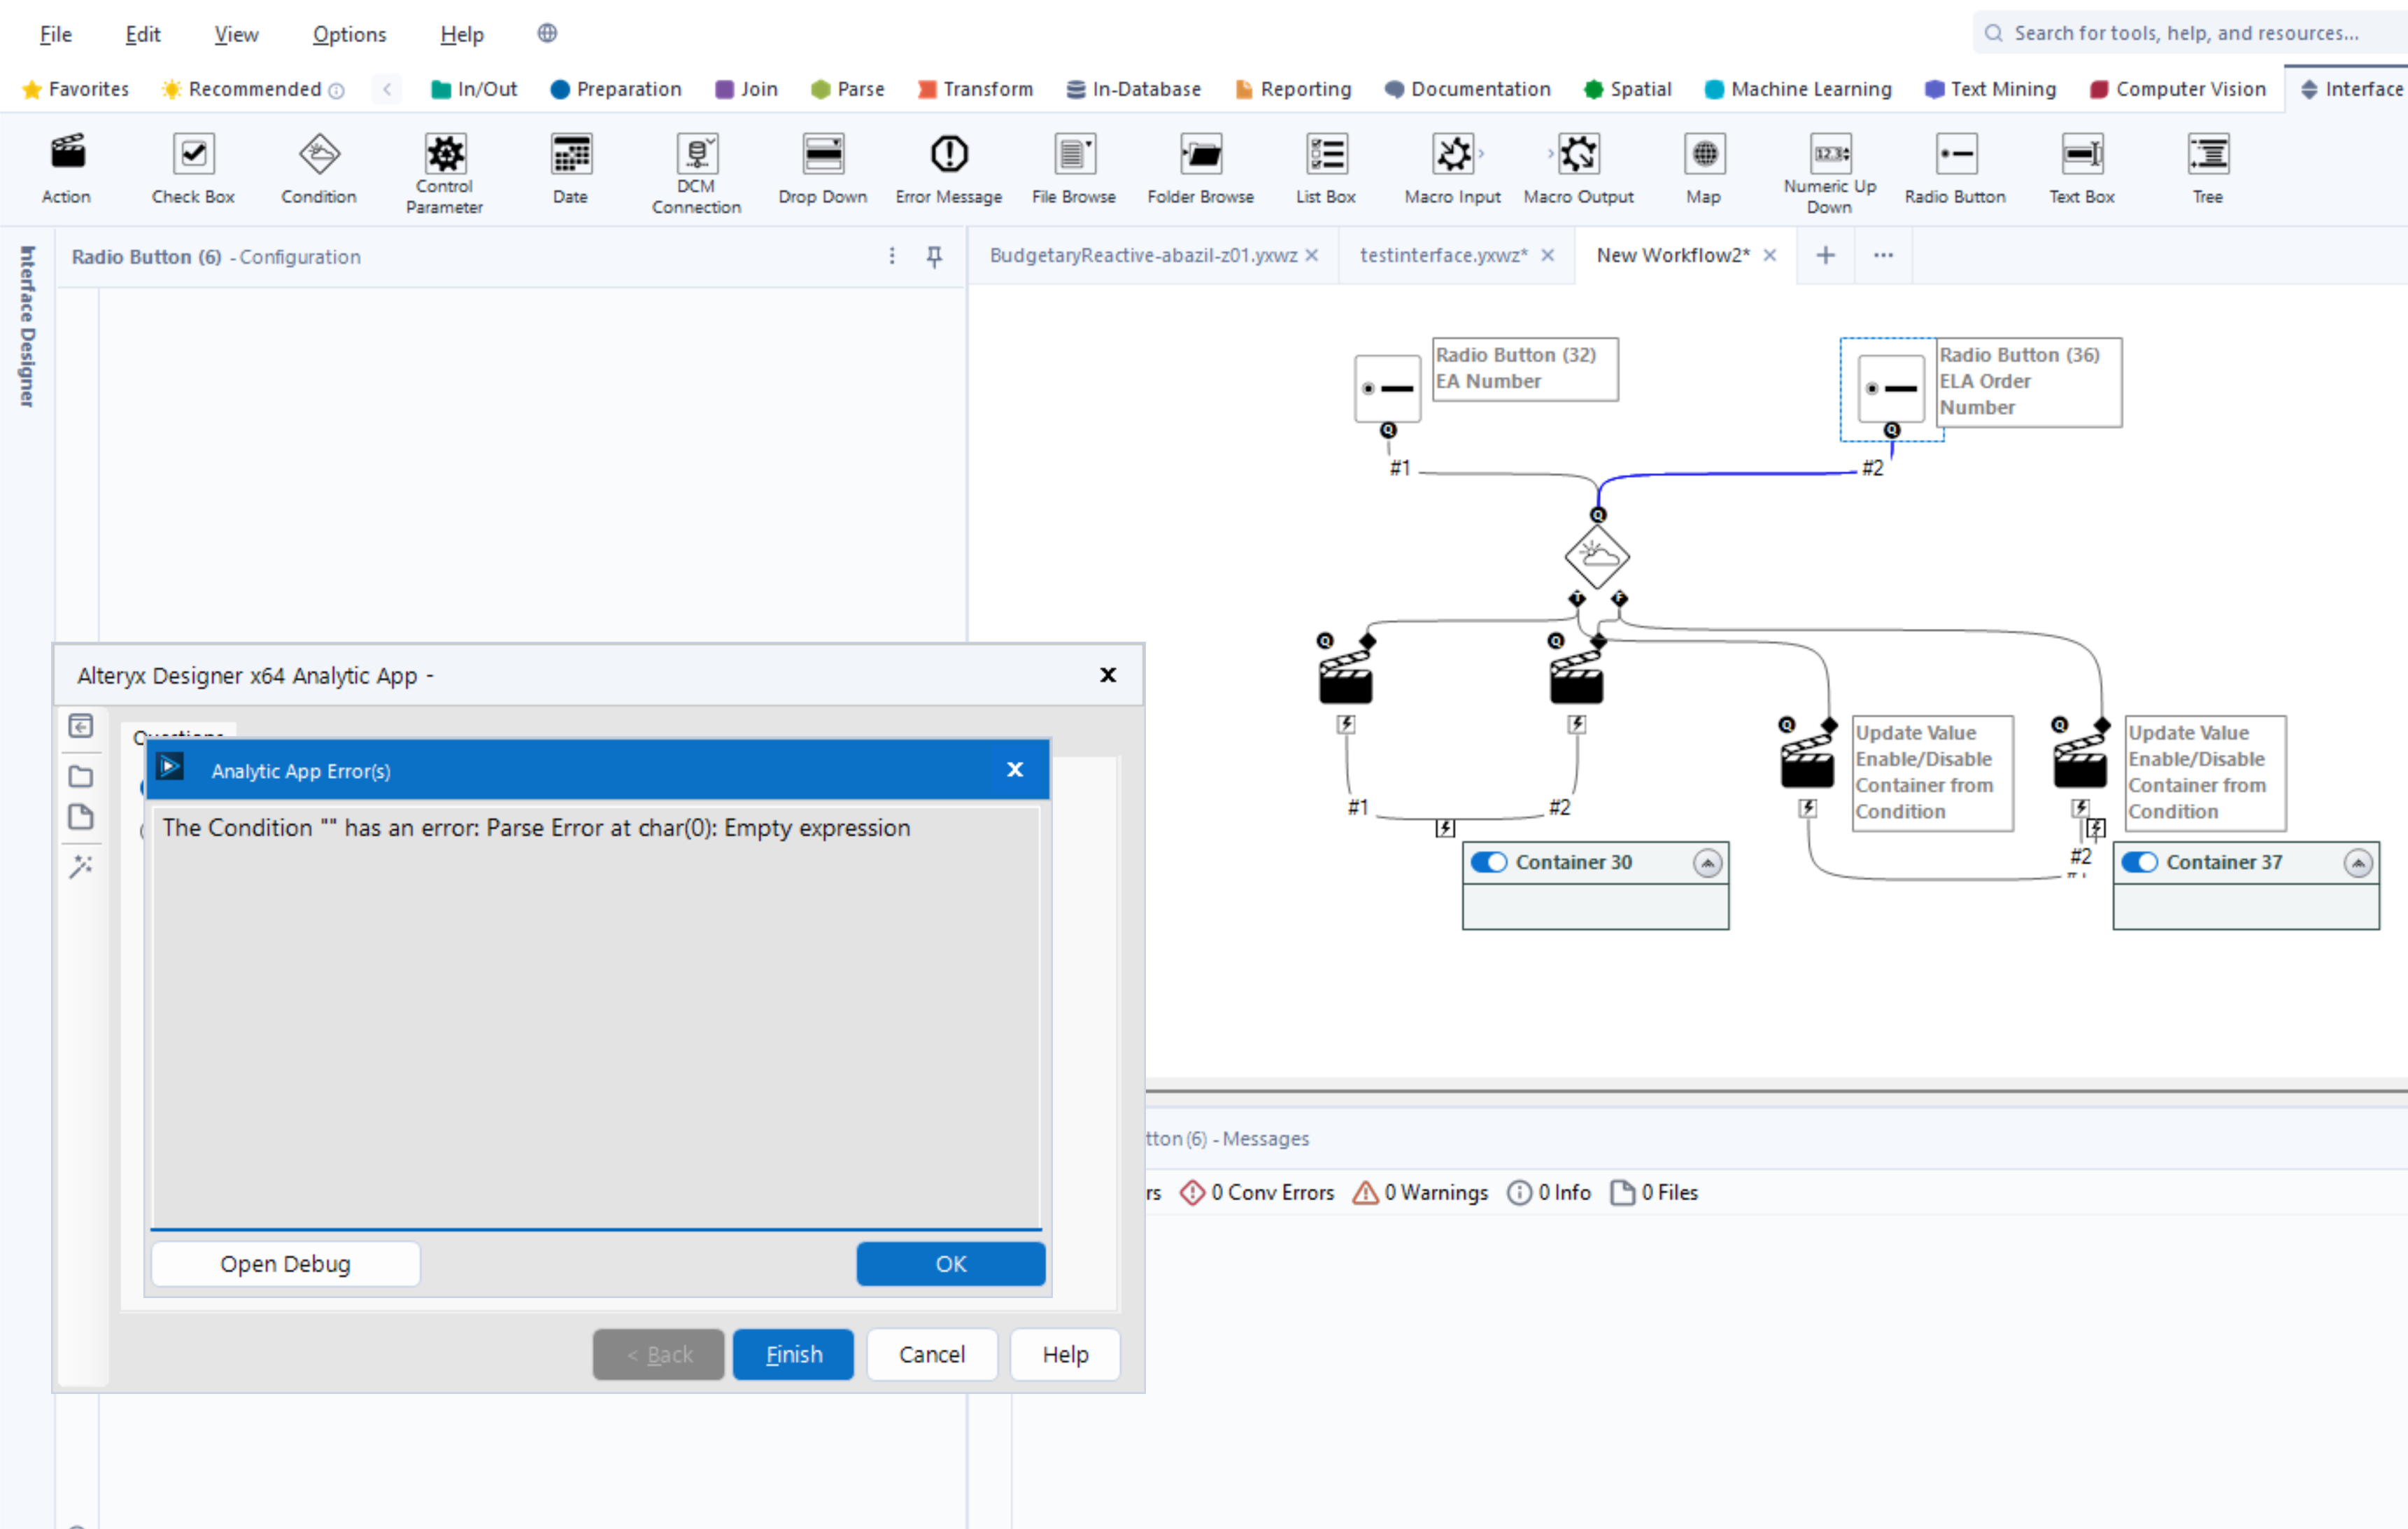Screen dimensions: 2408x1529
Task: Collapse Container 37
Action: click(2359, 861)
